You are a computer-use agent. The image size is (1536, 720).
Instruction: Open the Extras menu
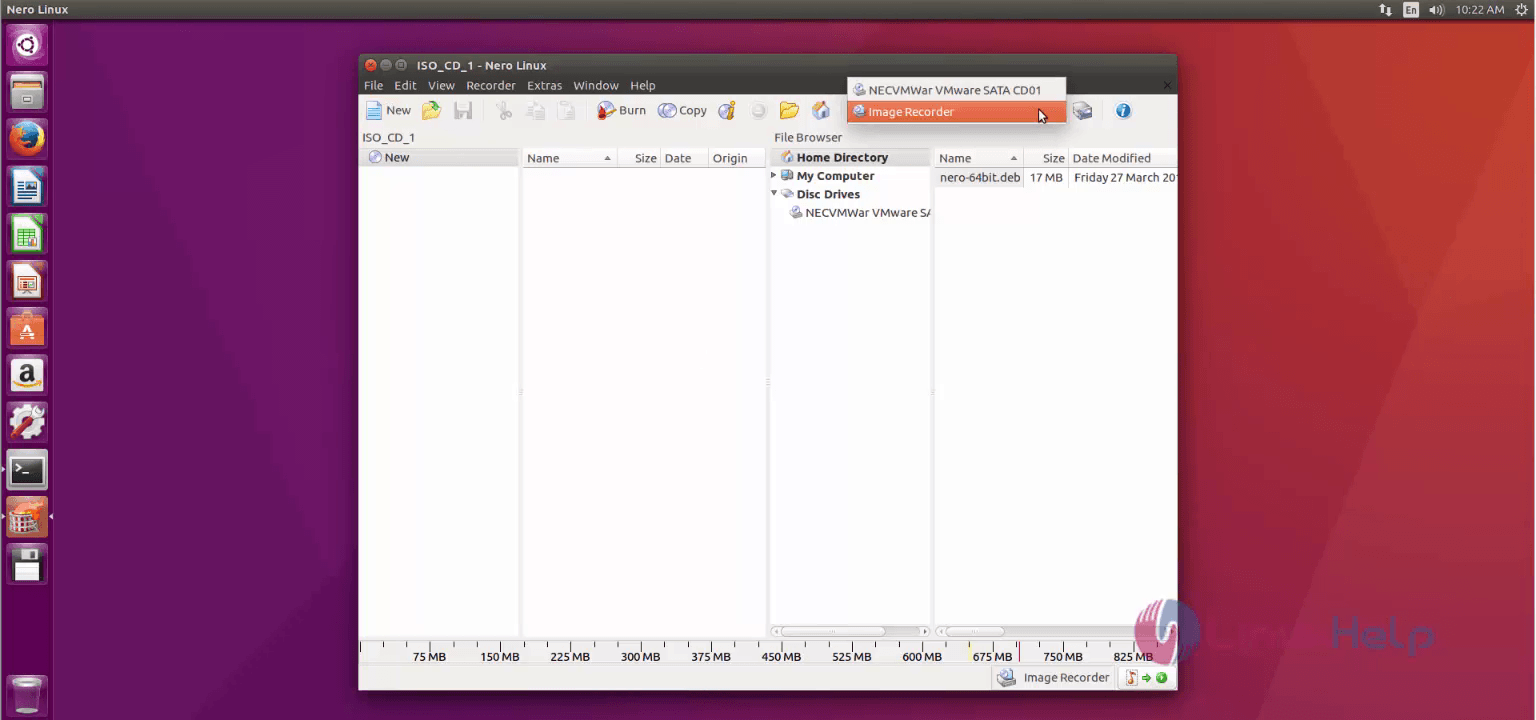pyautogui.click(x=545, y=86)
